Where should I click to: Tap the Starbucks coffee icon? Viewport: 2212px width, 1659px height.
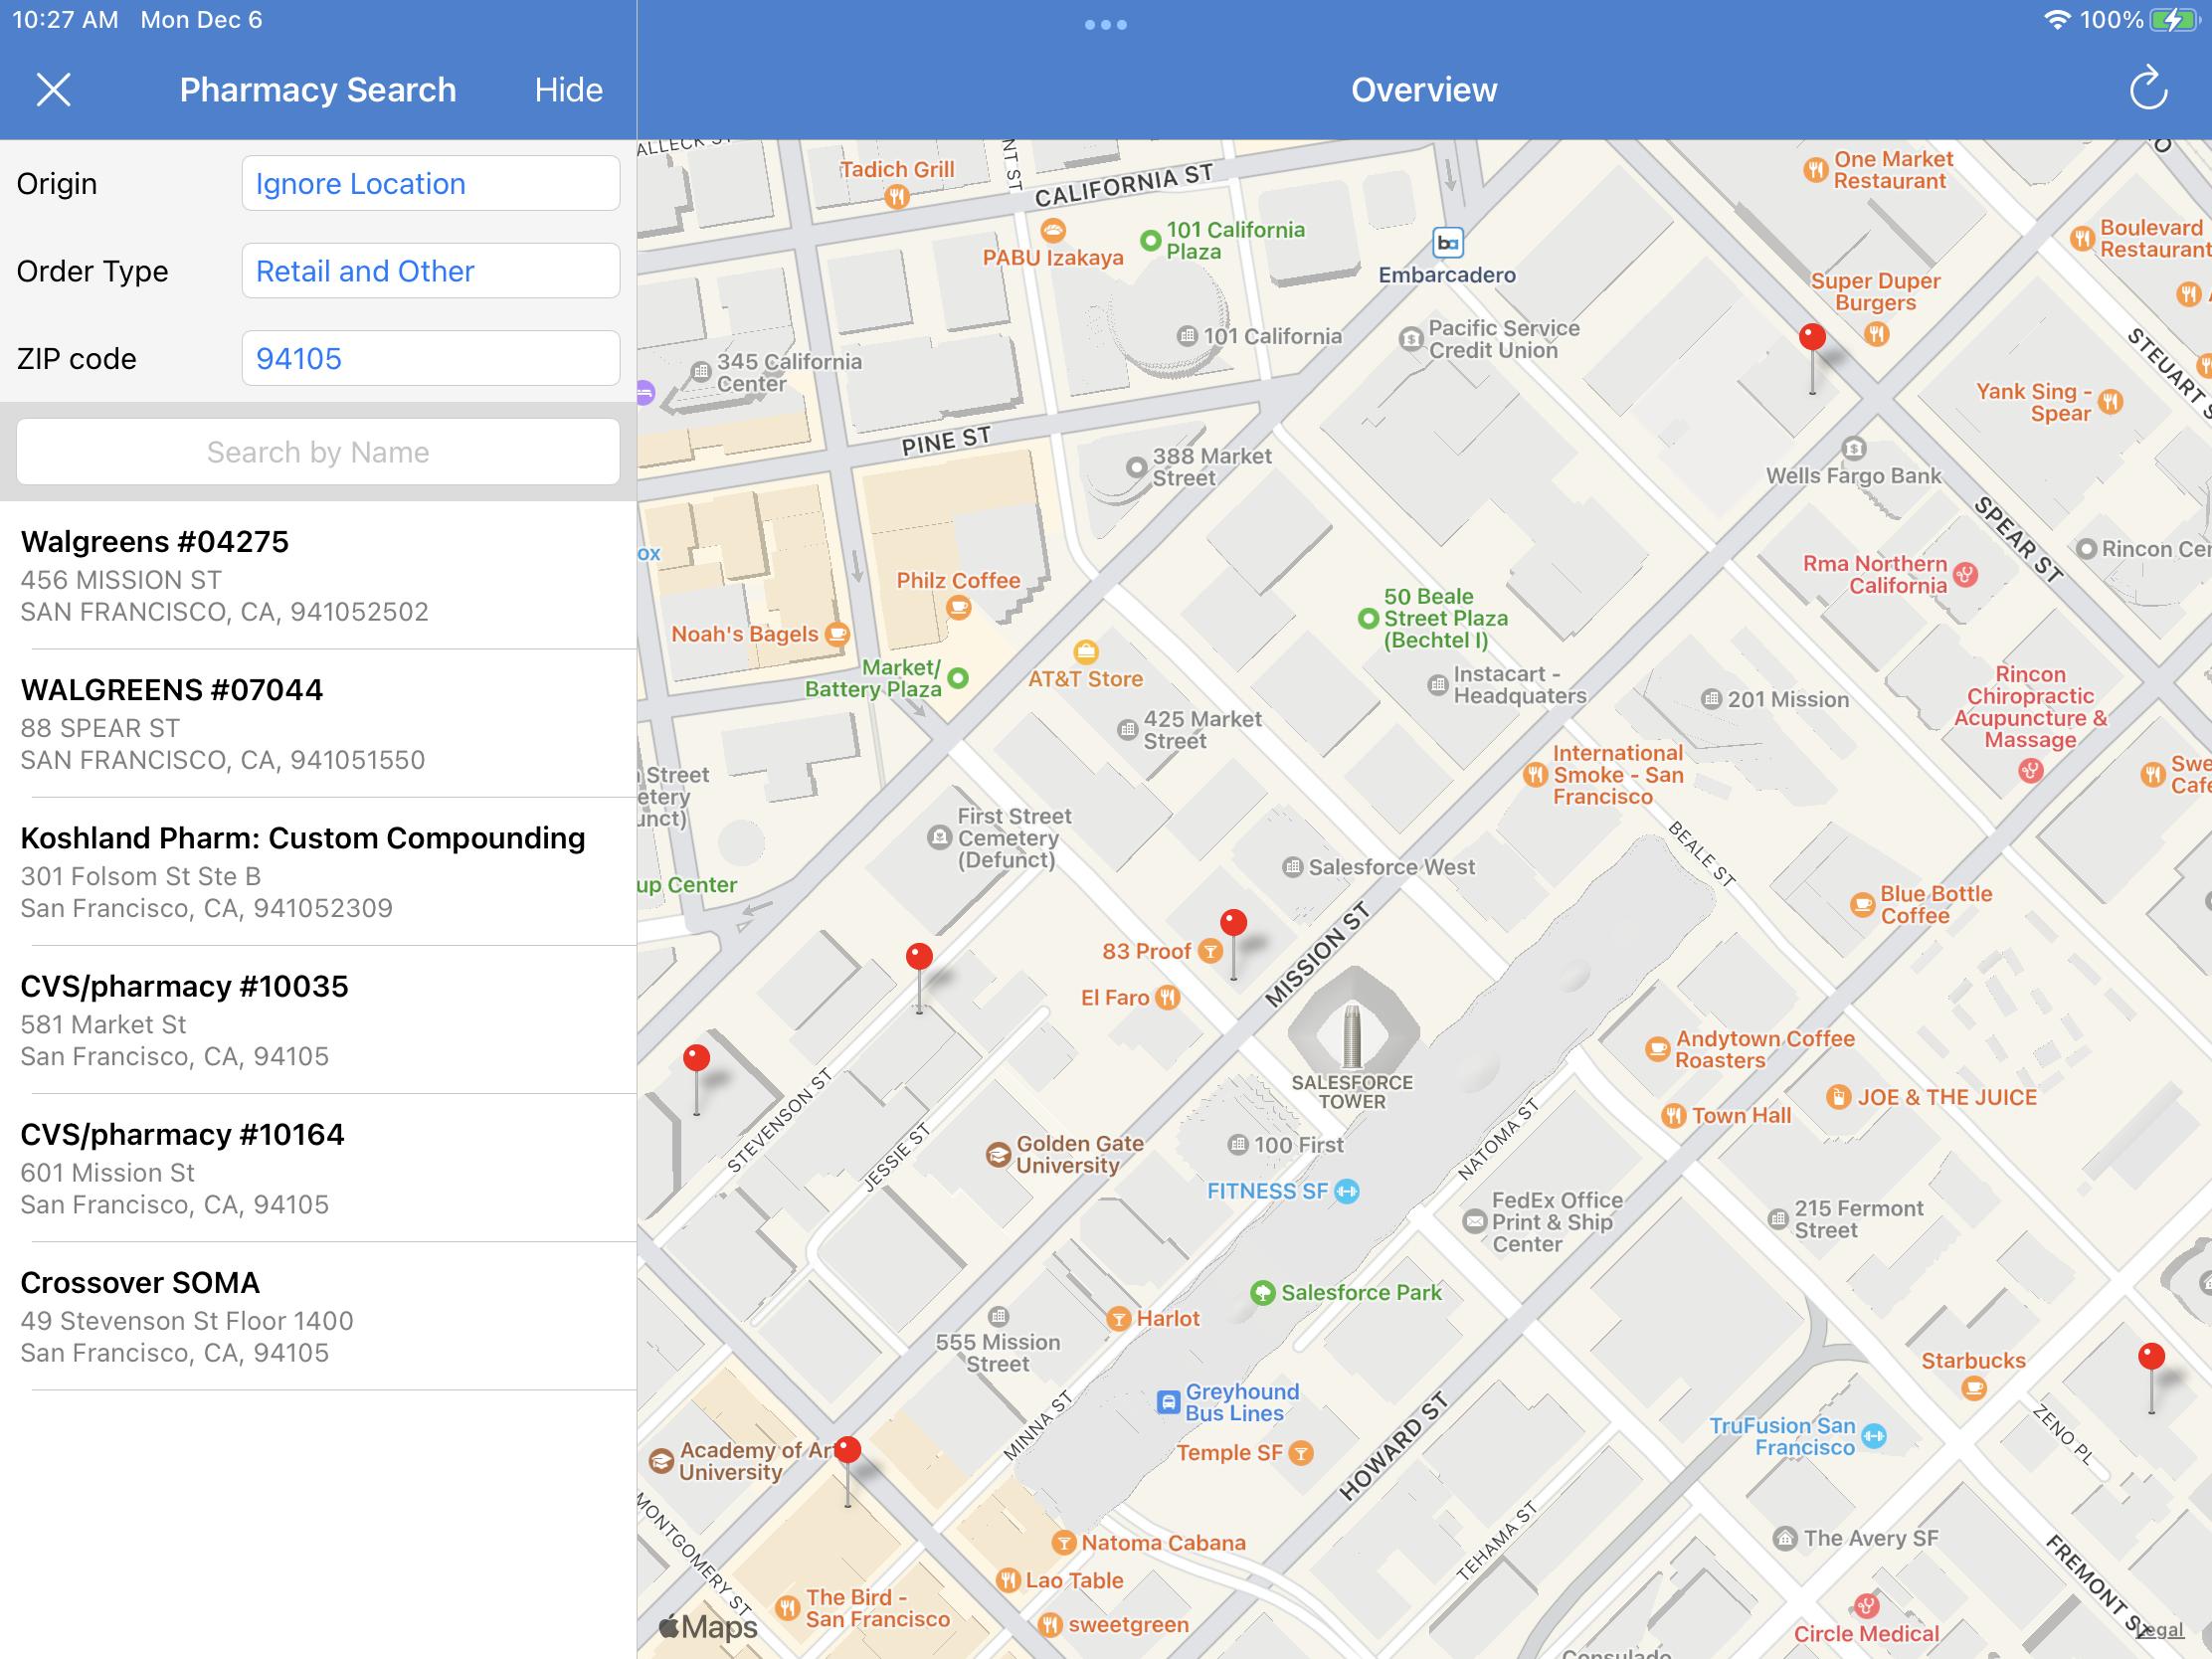point(1974,1388)
